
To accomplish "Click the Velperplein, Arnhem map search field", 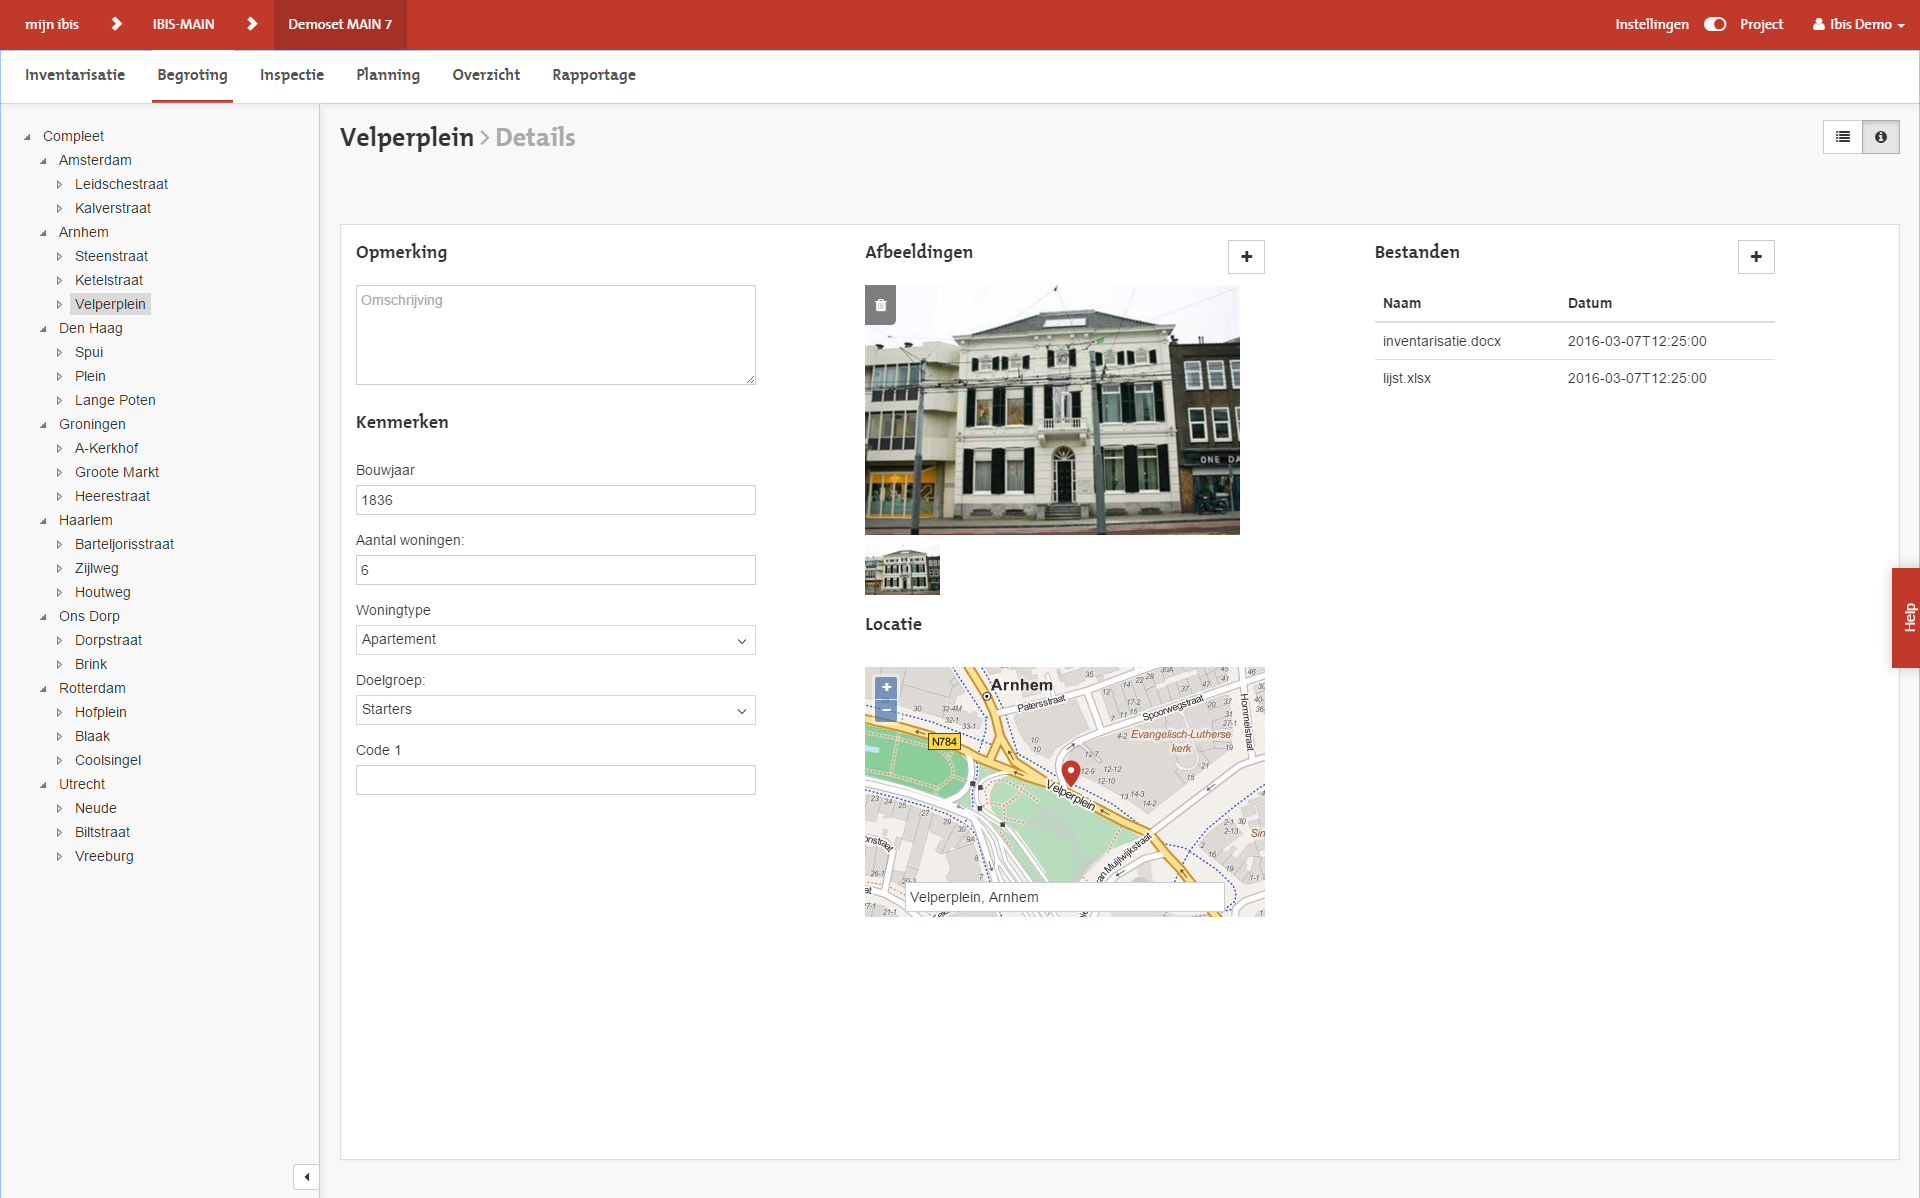I will [x=1064, y=897].
